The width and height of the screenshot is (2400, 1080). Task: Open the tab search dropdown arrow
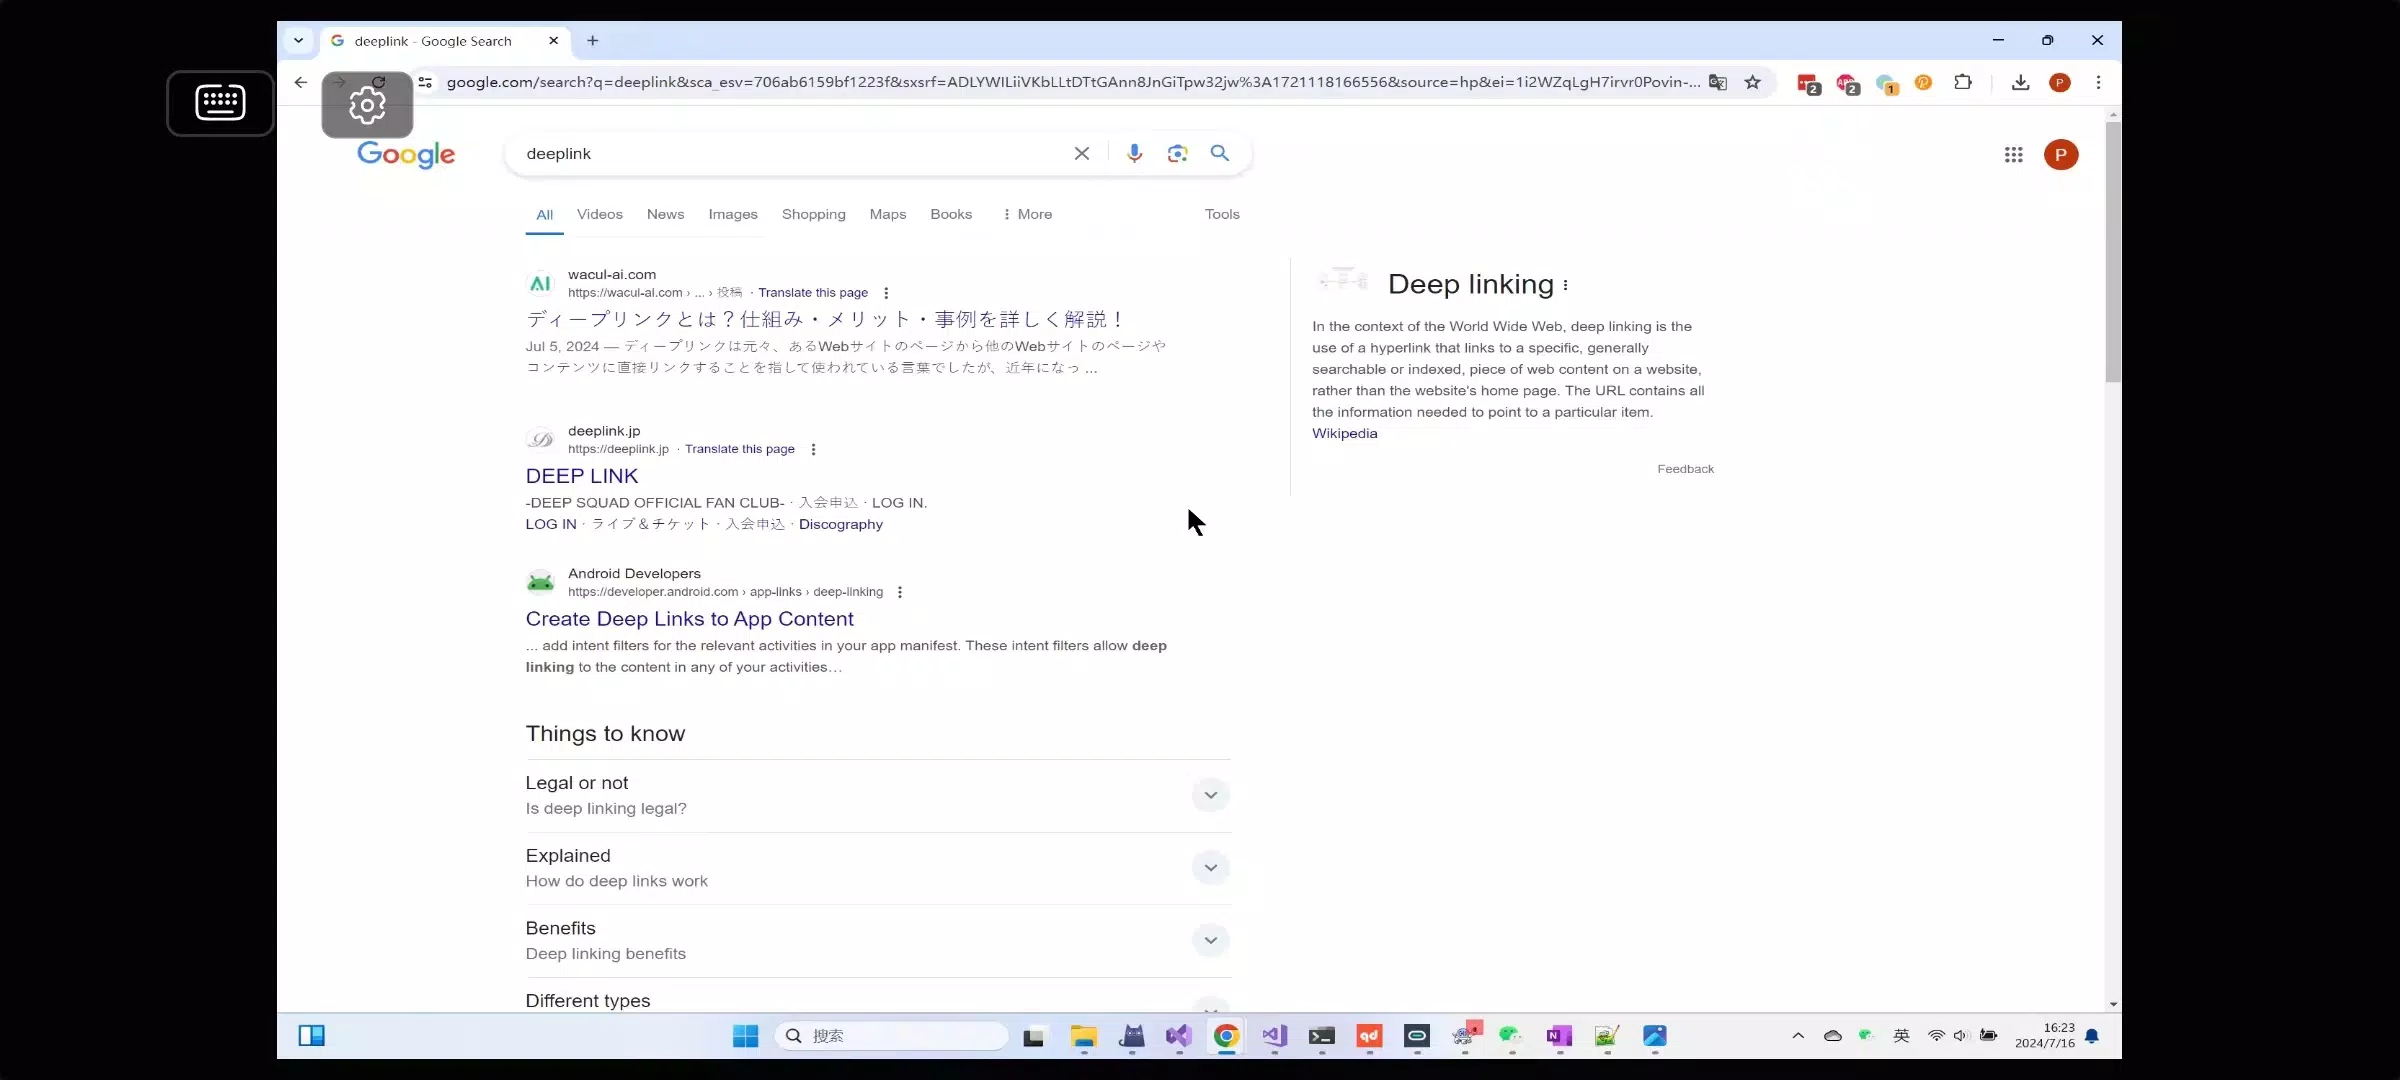tap(298, 41)
